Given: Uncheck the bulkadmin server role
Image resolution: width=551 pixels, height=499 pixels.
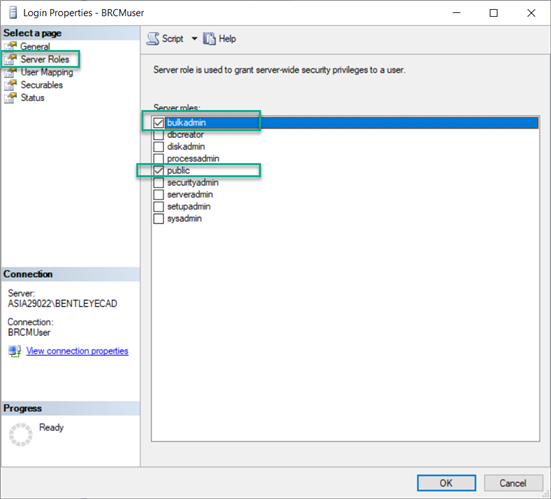Looking at the screenshot, I should (158, 123).
